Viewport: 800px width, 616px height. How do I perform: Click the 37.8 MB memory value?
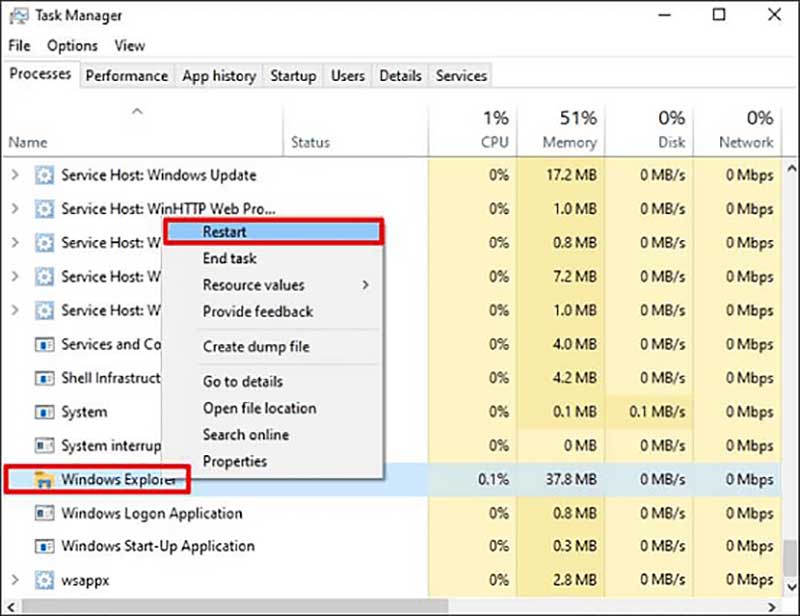(x=571, y=479)
